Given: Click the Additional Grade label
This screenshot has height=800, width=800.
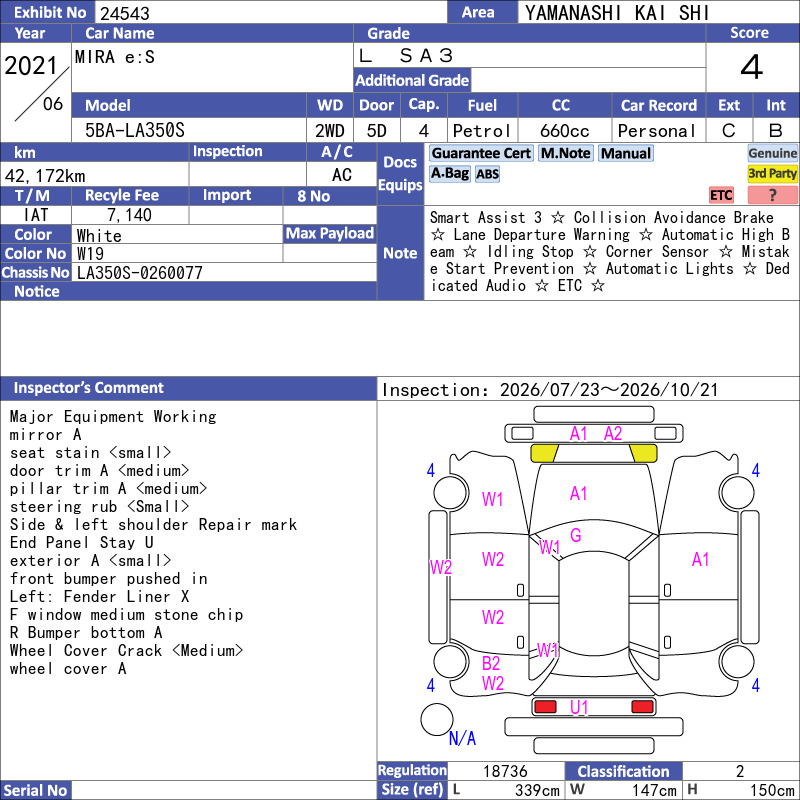Looking at the screenshot, I should [x=412, y=80].
